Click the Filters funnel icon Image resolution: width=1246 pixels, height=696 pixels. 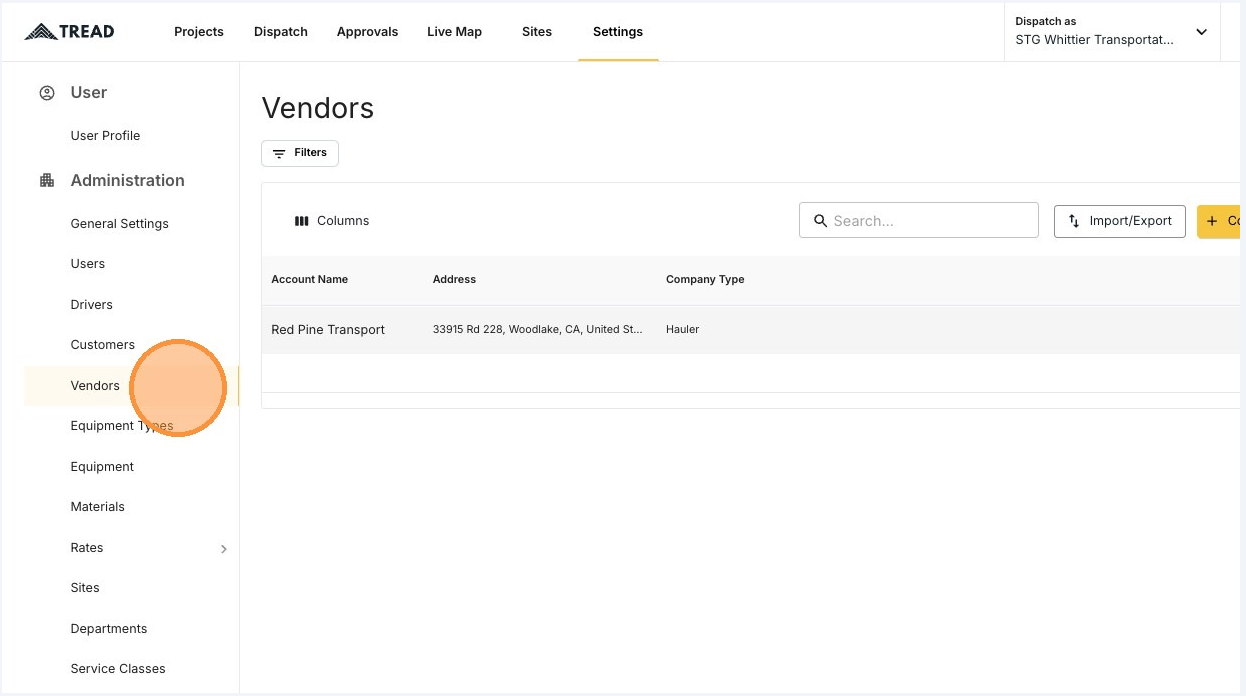pyautogui.click(x=279, y=153)
